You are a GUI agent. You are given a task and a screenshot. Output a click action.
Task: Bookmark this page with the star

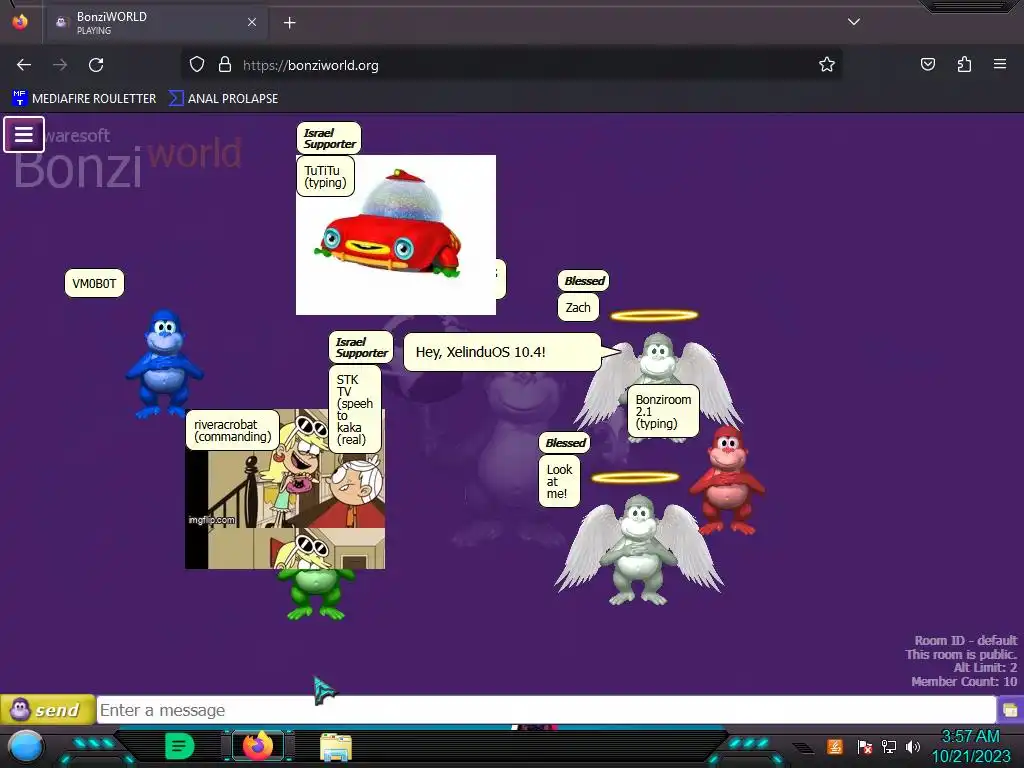pyautogui.click(x=827, y=65)
